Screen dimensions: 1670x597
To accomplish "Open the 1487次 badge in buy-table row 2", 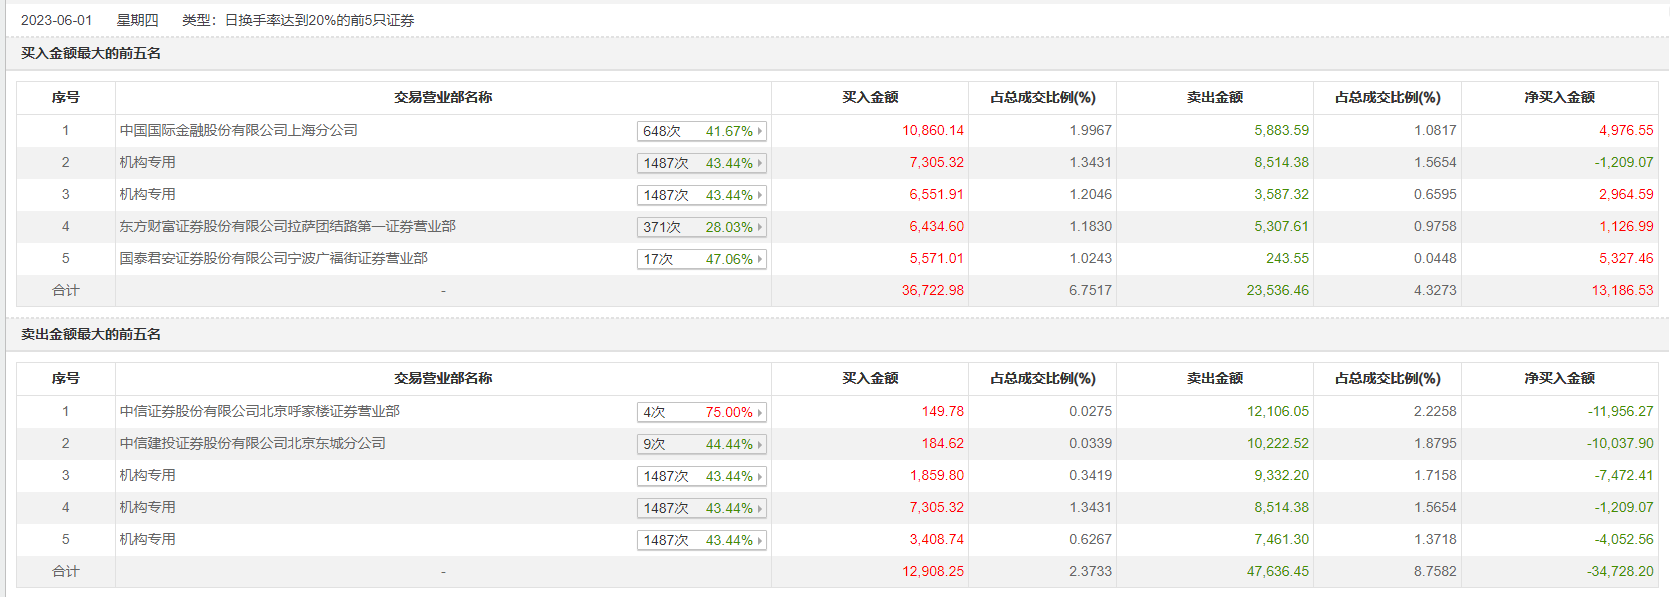I will [x=701, y=163].
